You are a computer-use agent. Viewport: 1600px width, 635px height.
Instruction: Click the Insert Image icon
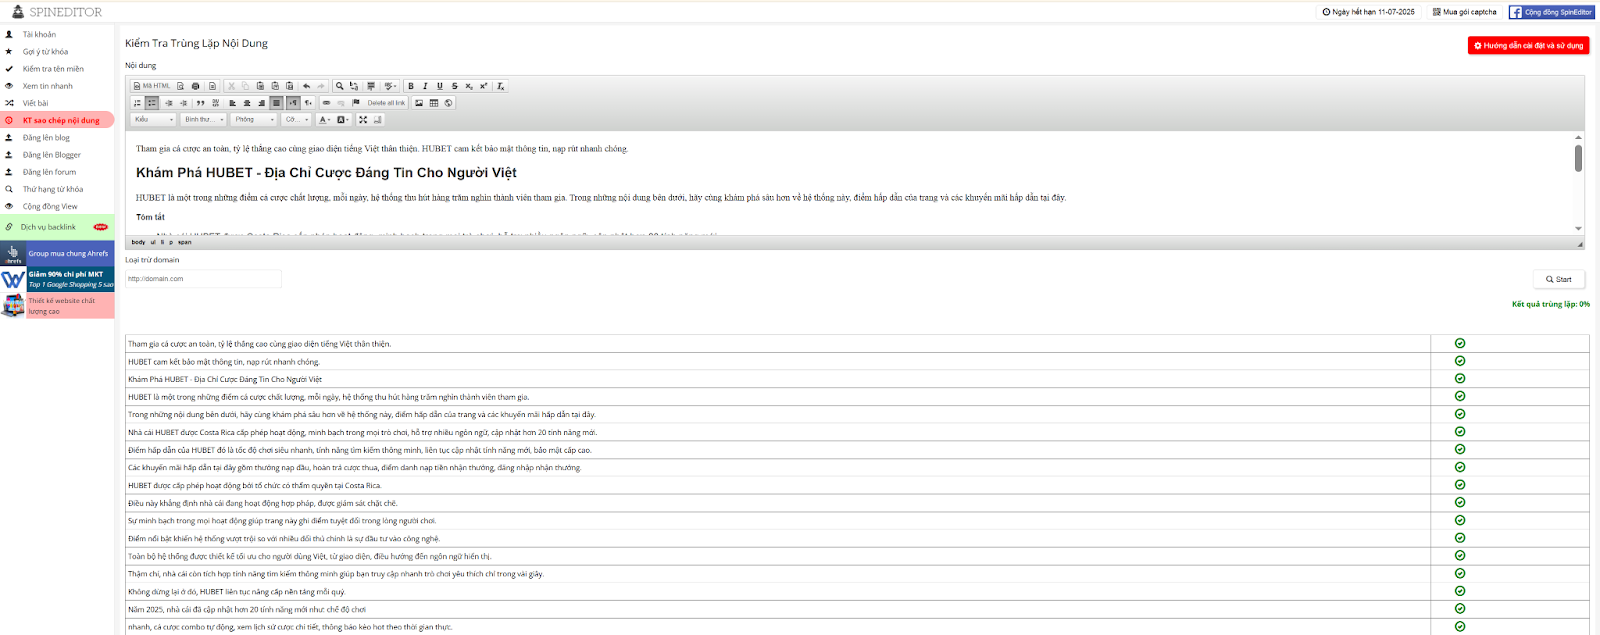(419, 103)
